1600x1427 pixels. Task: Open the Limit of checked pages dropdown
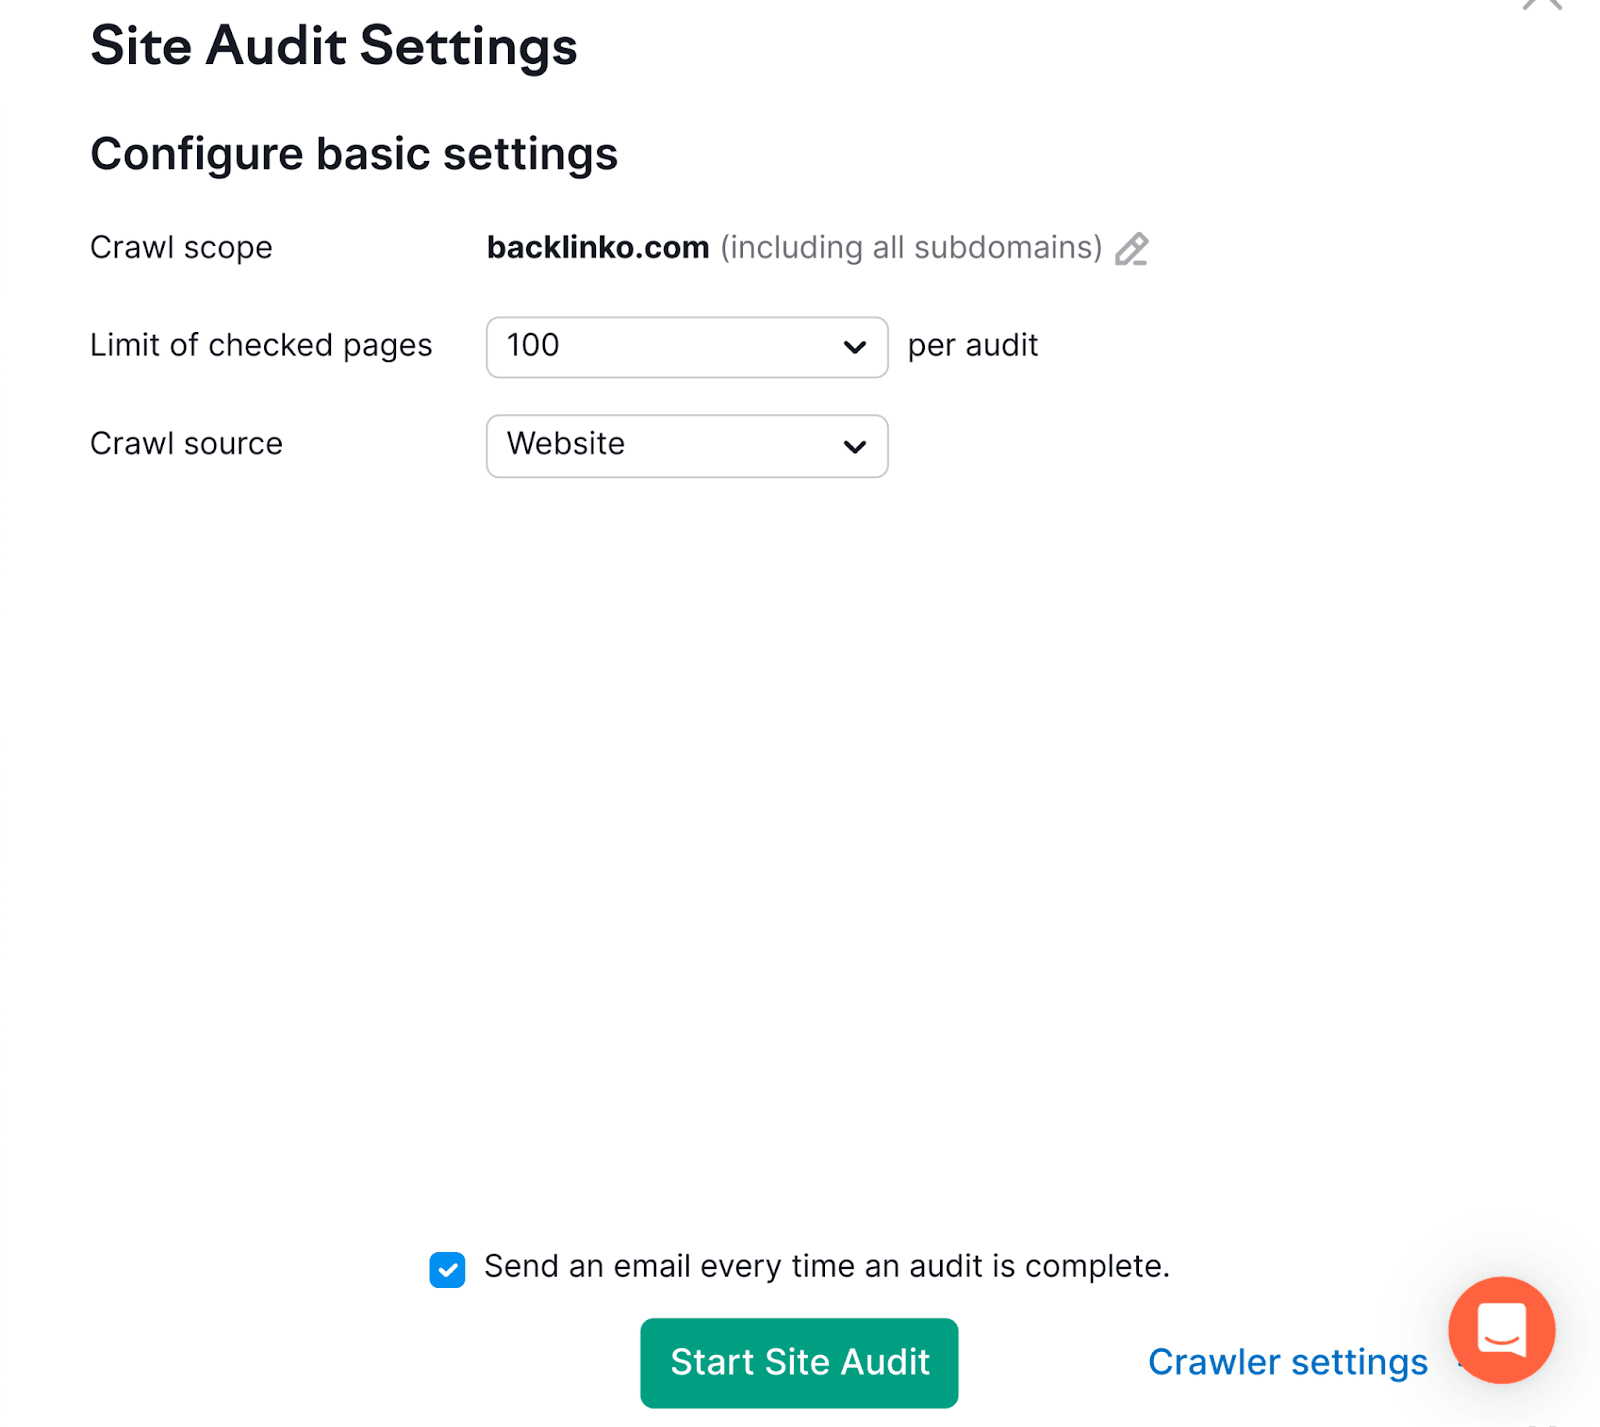(687, 347)
